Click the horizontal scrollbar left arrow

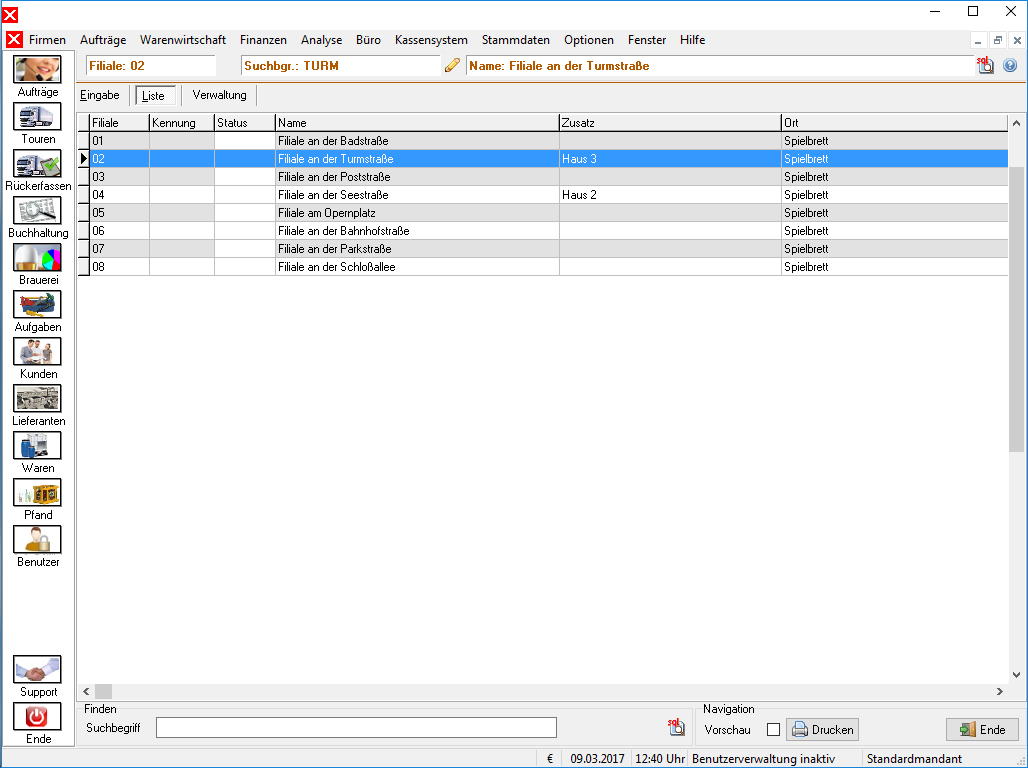[x=86, y=691]
